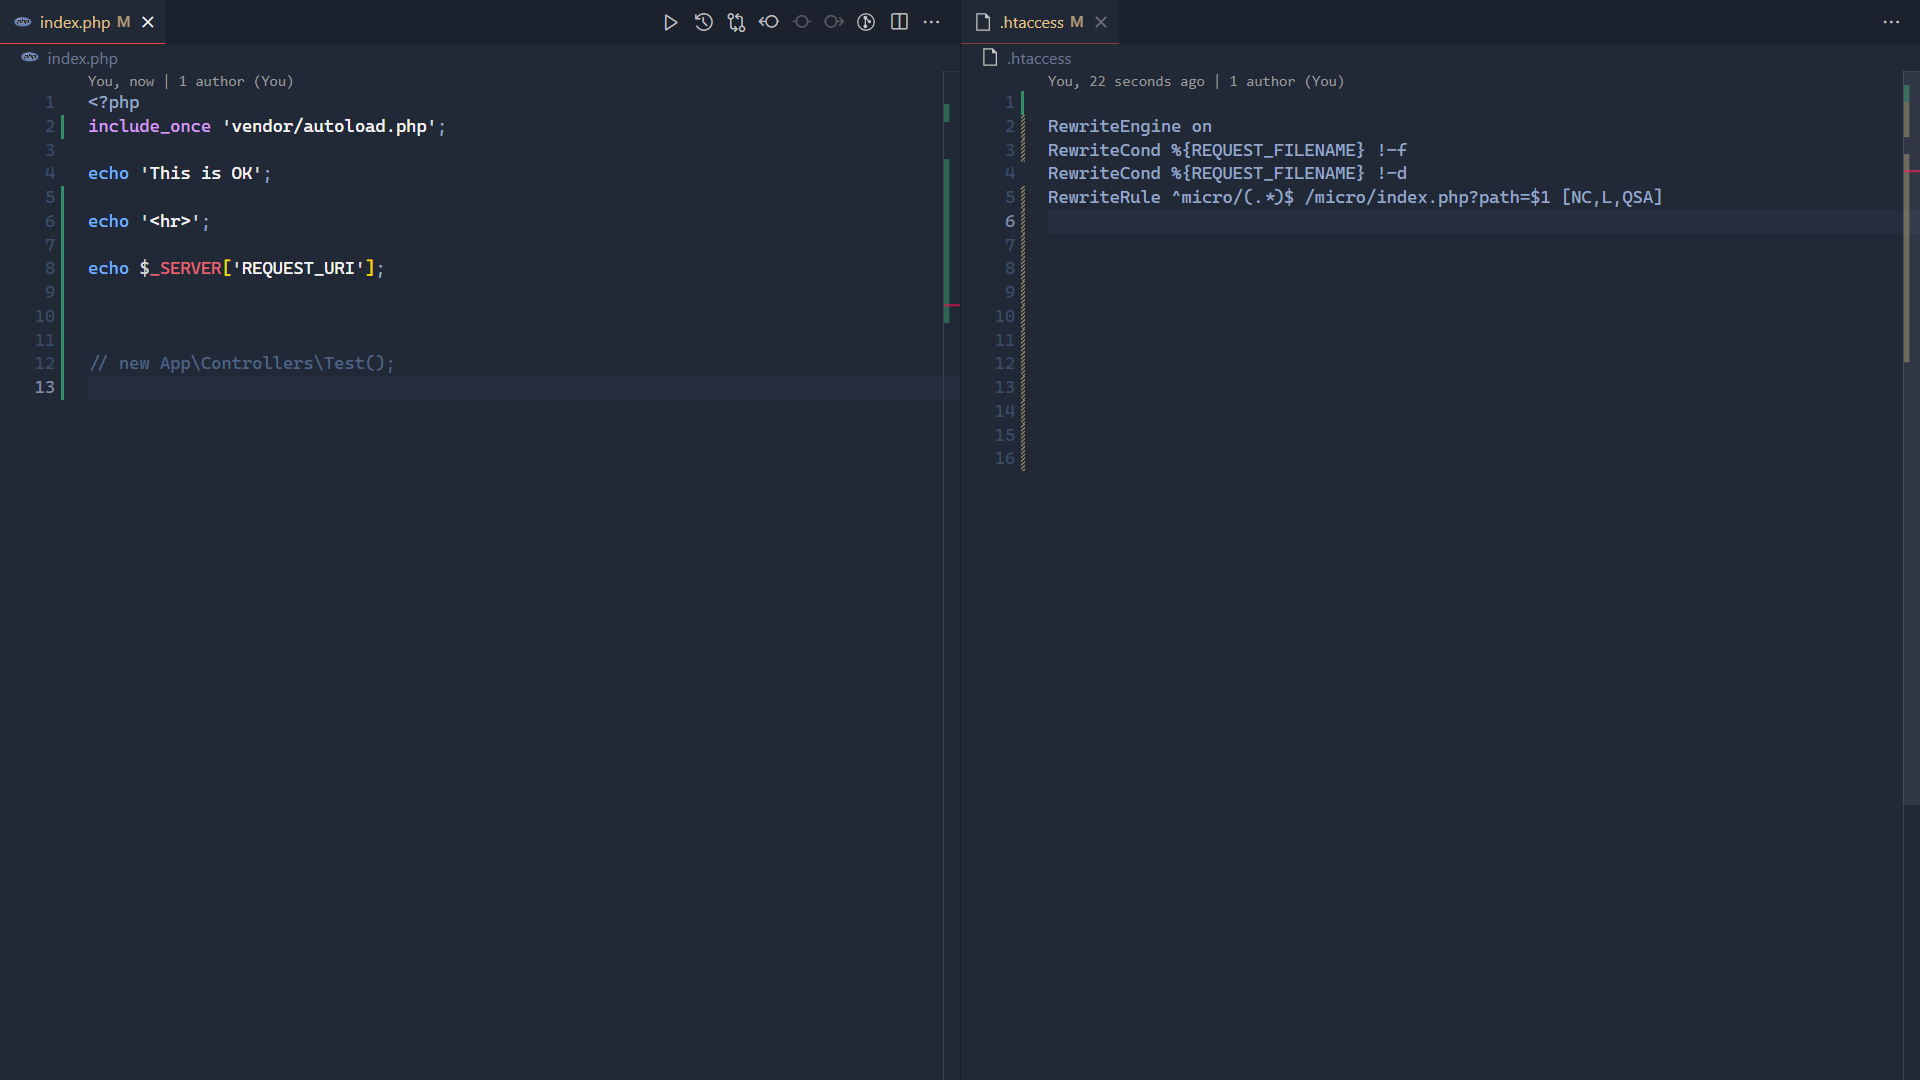Click the RewriteCond !-f line
This screenshot has height=1080, width=1920.
click(1227, 150)
